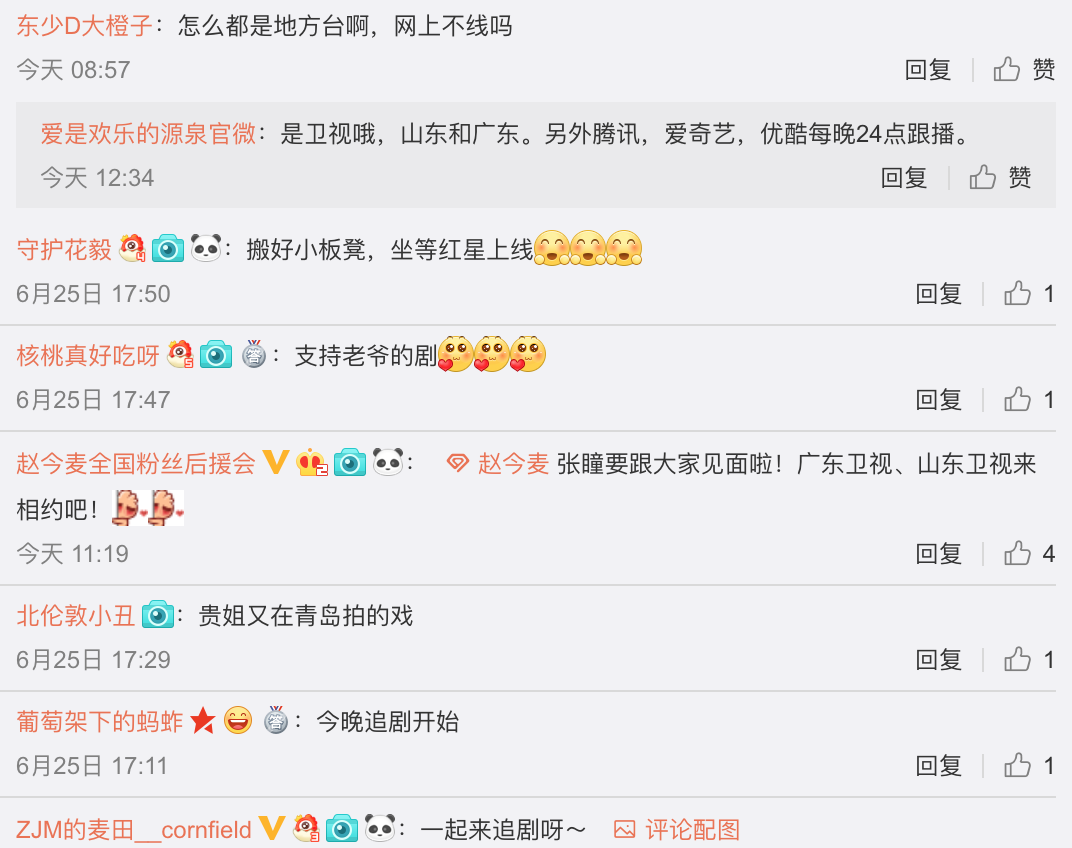Click camera badge next to 守护花毅

click(x=168, y=248)
